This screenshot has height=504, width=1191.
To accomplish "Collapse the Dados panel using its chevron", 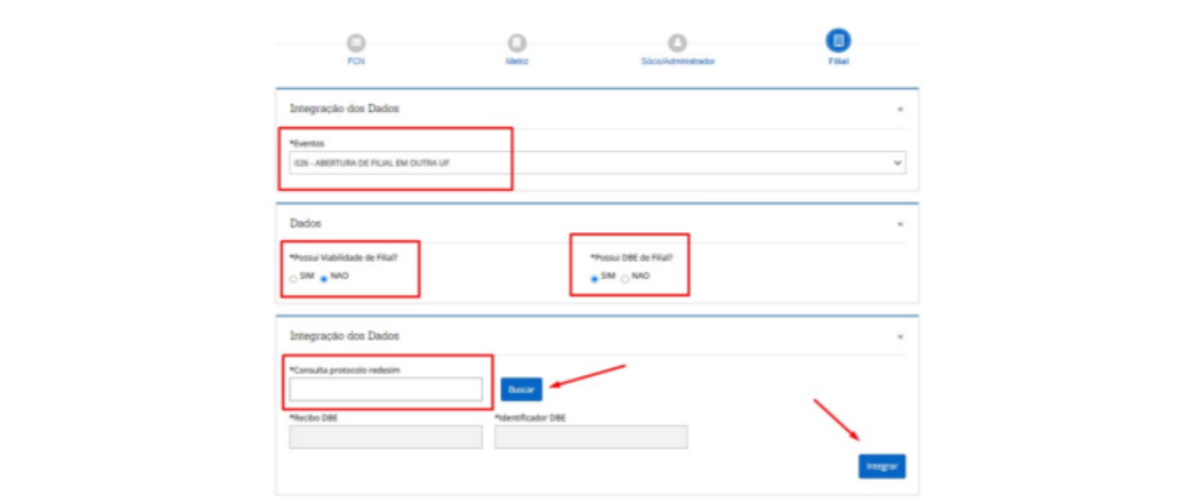I will click(x=900, y=224).
